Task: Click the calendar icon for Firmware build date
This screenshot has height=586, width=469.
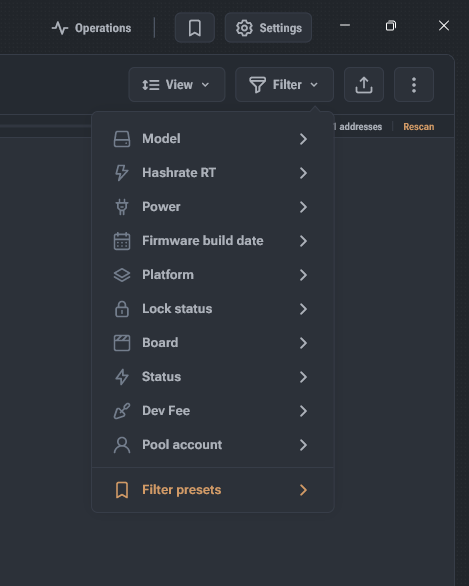Action: 122,241
